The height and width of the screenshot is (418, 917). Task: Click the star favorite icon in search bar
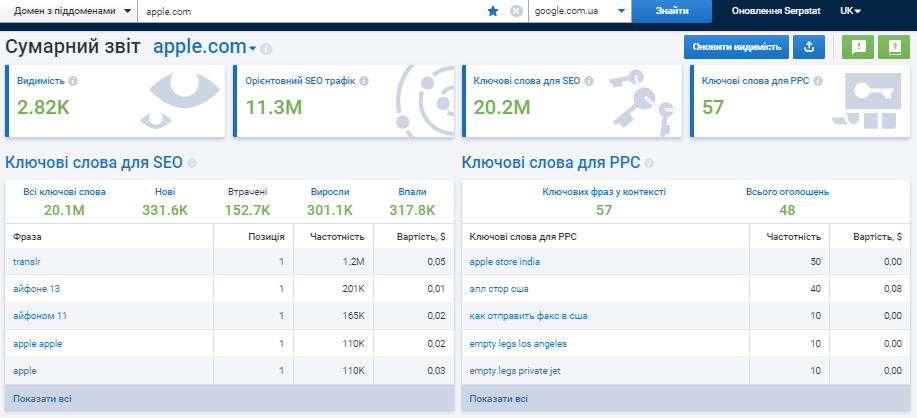pos(492,11)
